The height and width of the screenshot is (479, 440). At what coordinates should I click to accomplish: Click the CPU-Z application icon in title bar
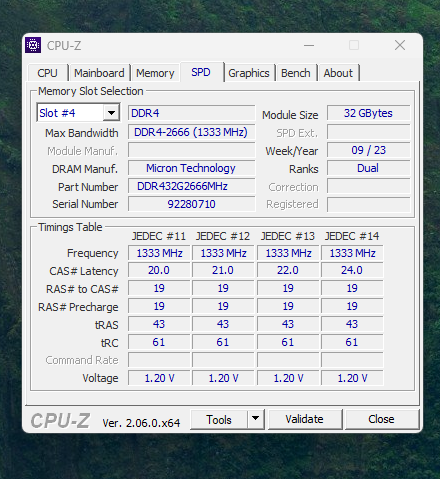click(x=33, y=45)
